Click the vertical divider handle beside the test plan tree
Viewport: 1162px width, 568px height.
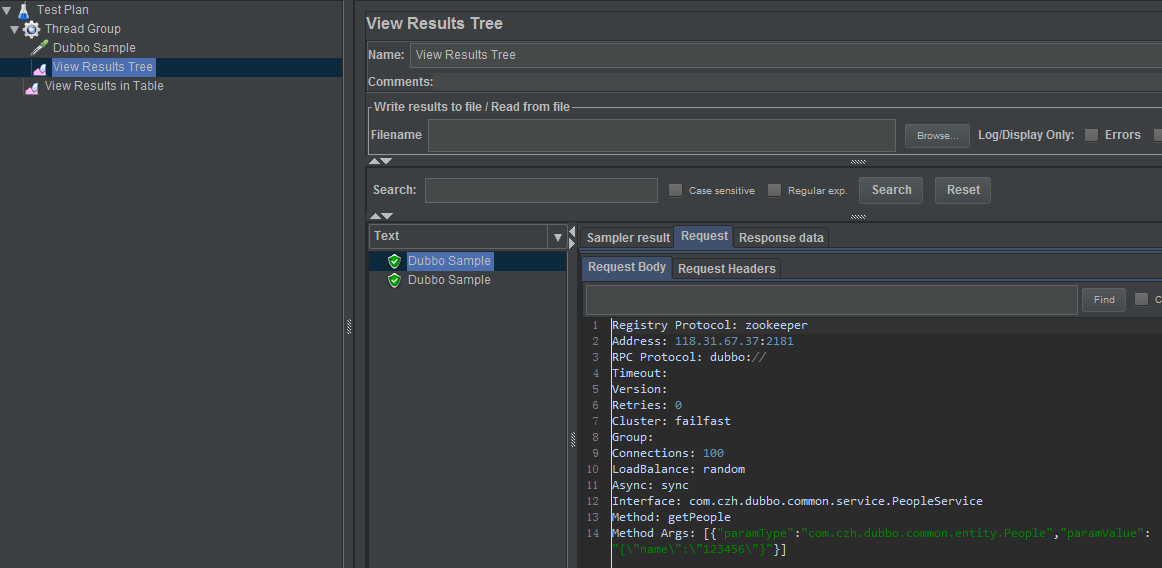[348, 326]
